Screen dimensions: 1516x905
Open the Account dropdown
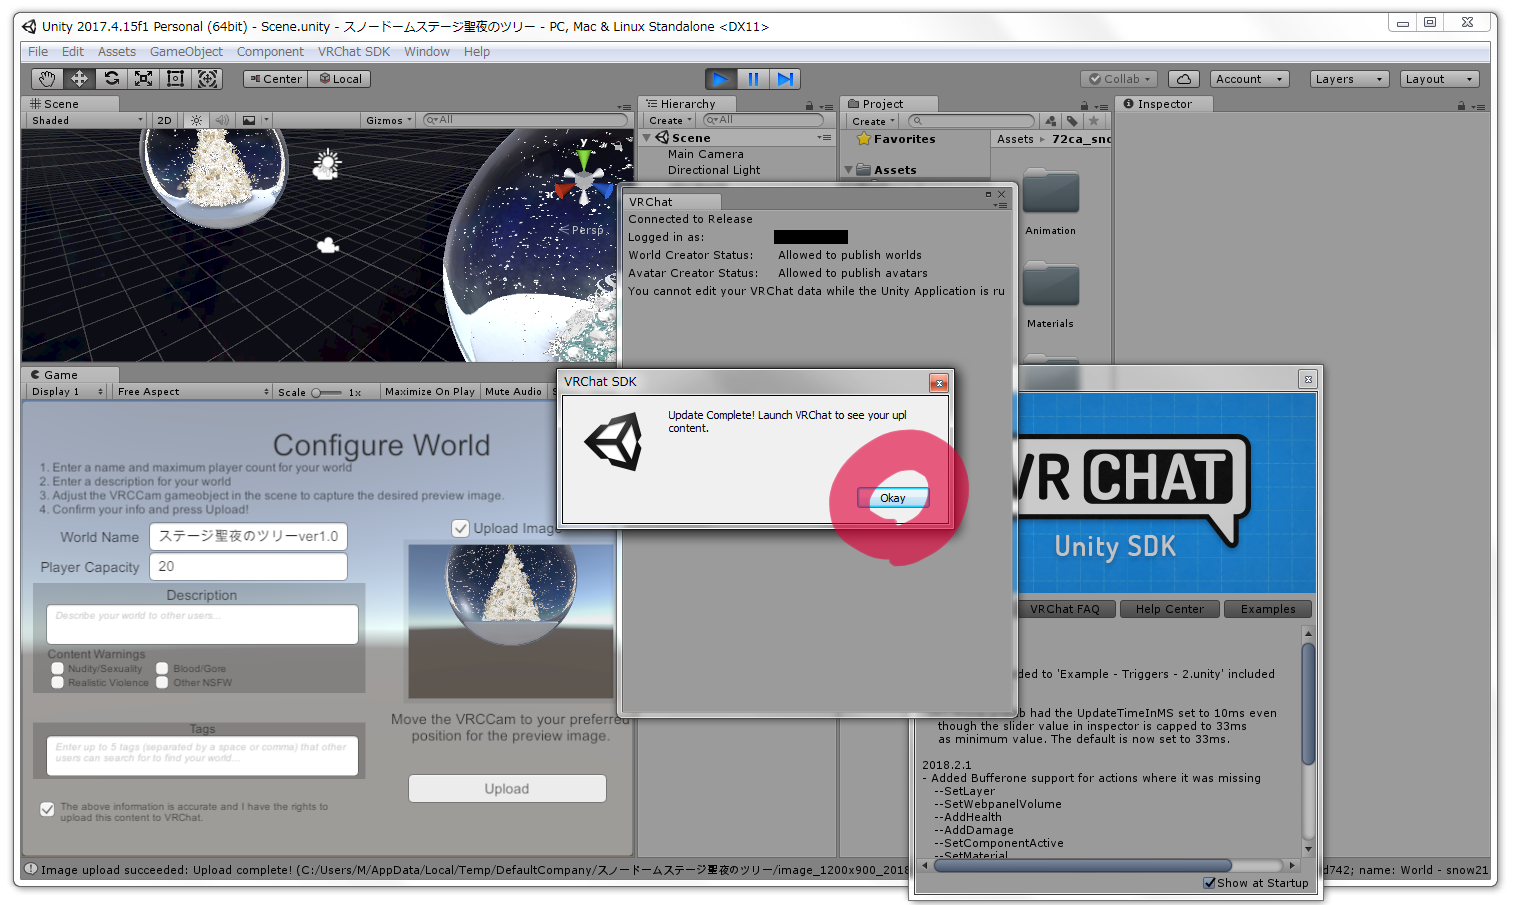tap(1250, 79)
